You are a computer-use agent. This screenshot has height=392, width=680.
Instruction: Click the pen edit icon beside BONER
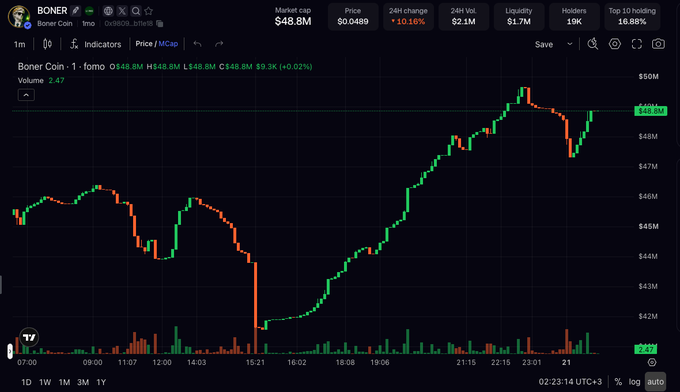coord(75,11)
